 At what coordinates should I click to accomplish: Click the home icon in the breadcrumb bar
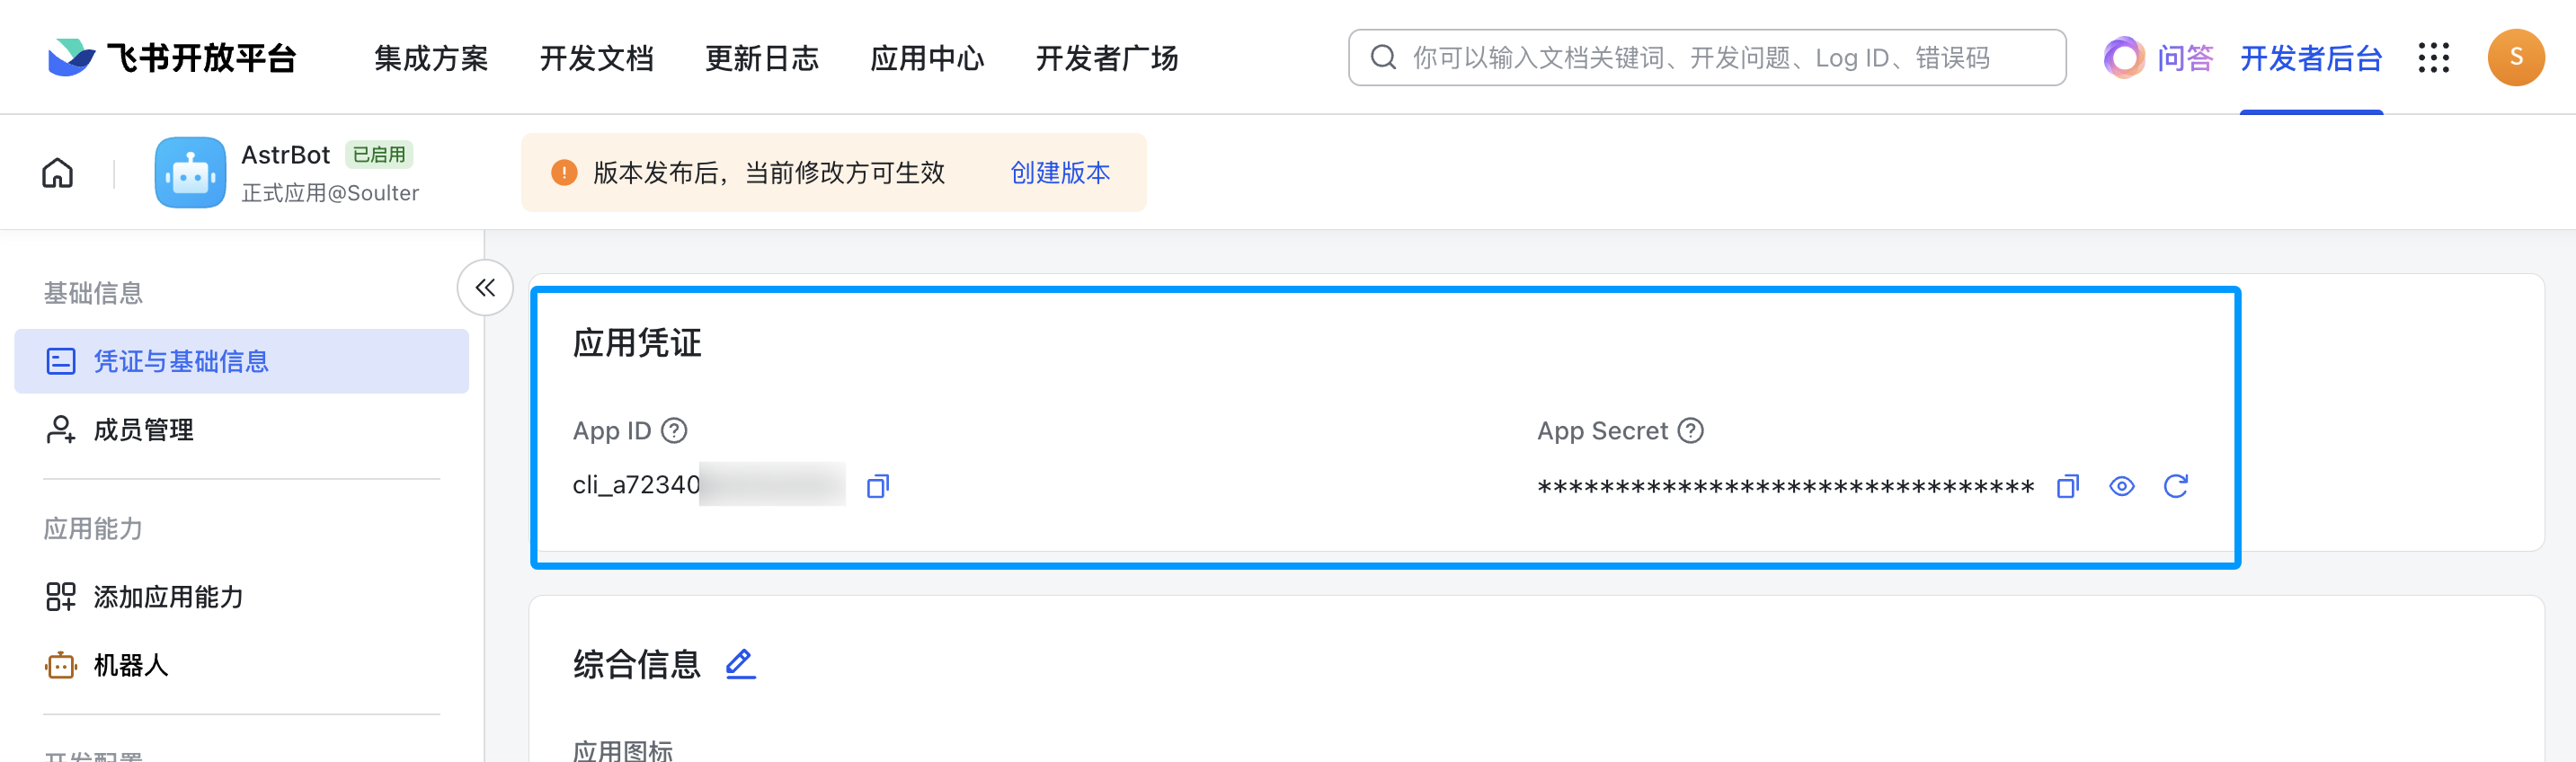(x=58, y=173)
